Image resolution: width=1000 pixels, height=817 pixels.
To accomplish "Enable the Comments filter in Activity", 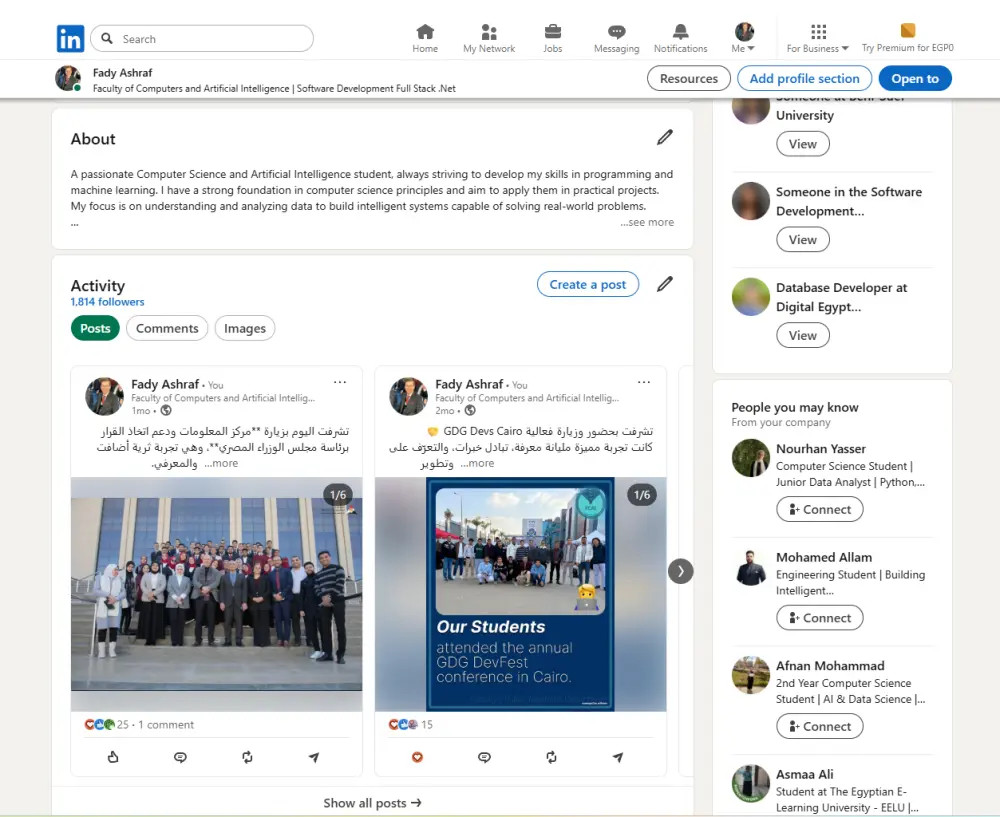I will pos(167,328).
